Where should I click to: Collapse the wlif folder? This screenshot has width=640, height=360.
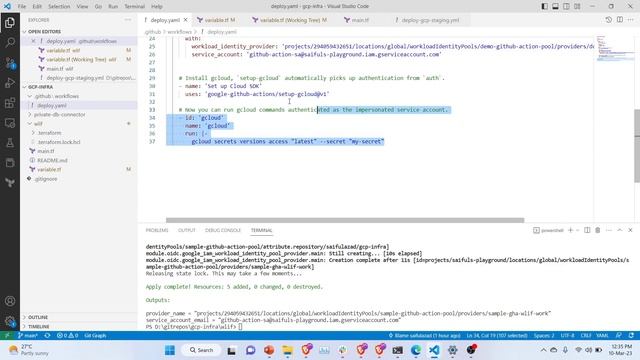pyautogui.click(x=78, y=124)
